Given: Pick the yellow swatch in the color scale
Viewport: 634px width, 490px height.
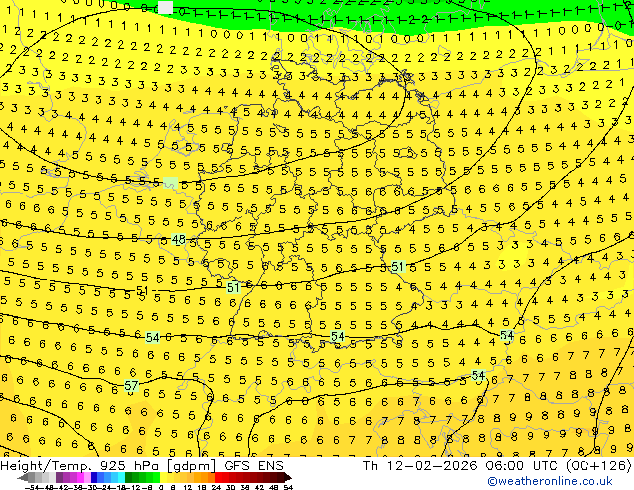Looking at the screenshot, I should [x=163, y=477].
